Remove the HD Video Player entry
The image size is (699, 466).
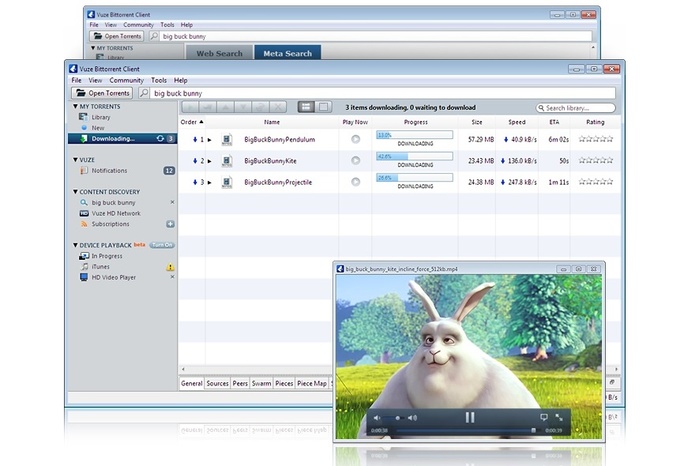point(172,277)
